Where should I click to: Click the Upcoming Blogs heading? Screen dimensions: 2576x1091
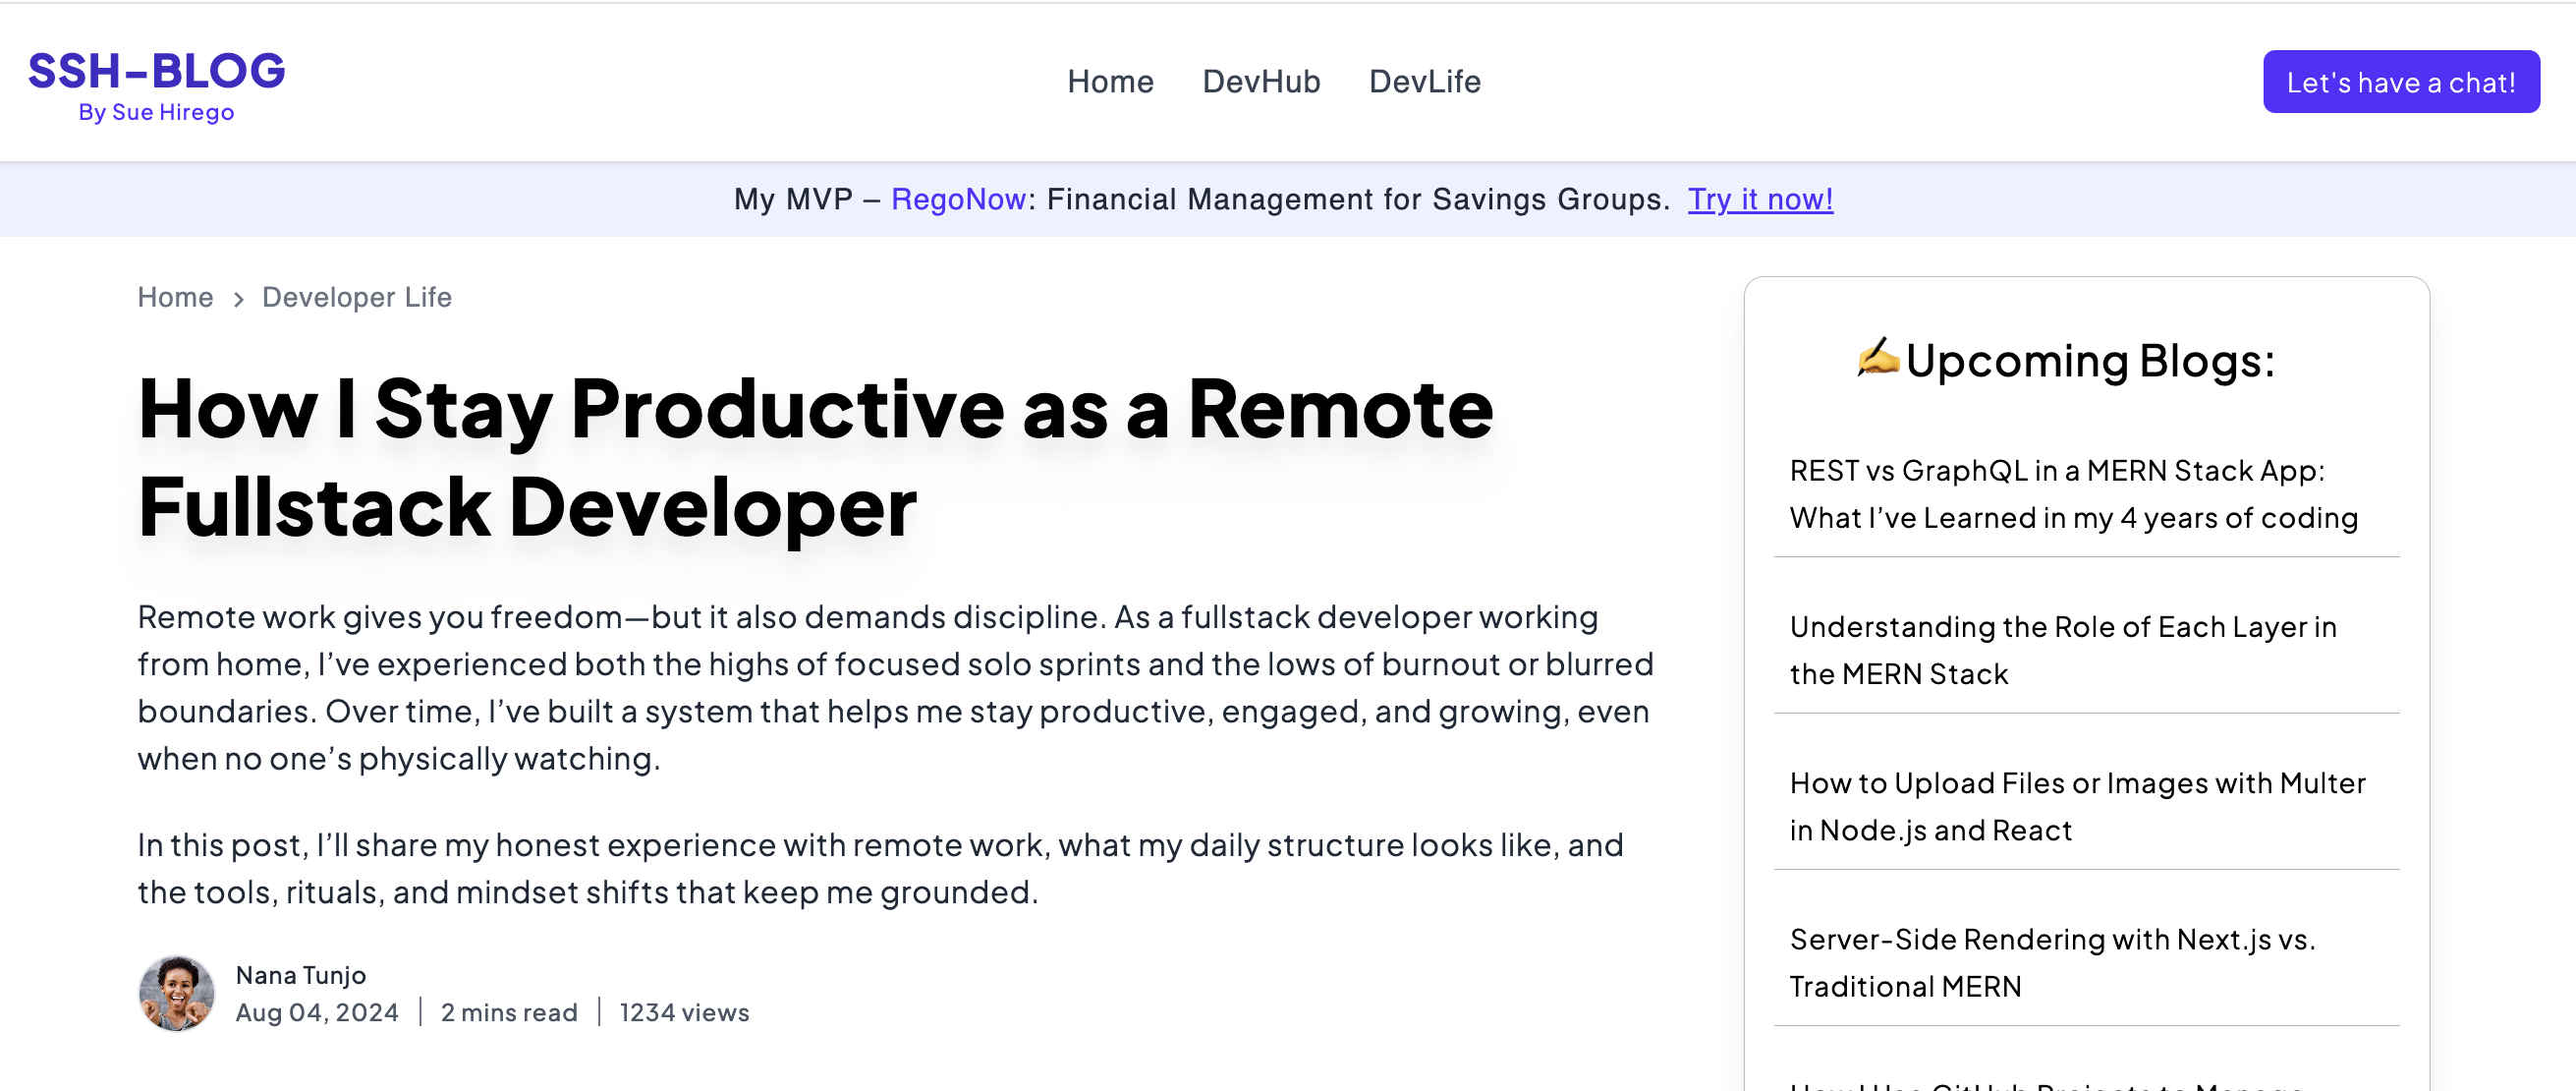[x=2089, y=360]
